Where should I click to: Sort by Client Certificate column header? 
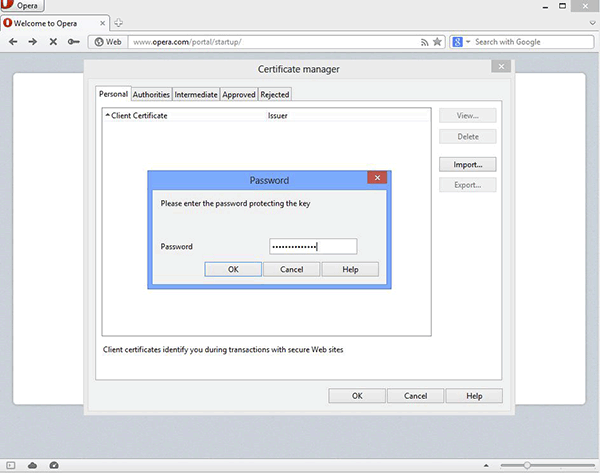click(184, 116)
